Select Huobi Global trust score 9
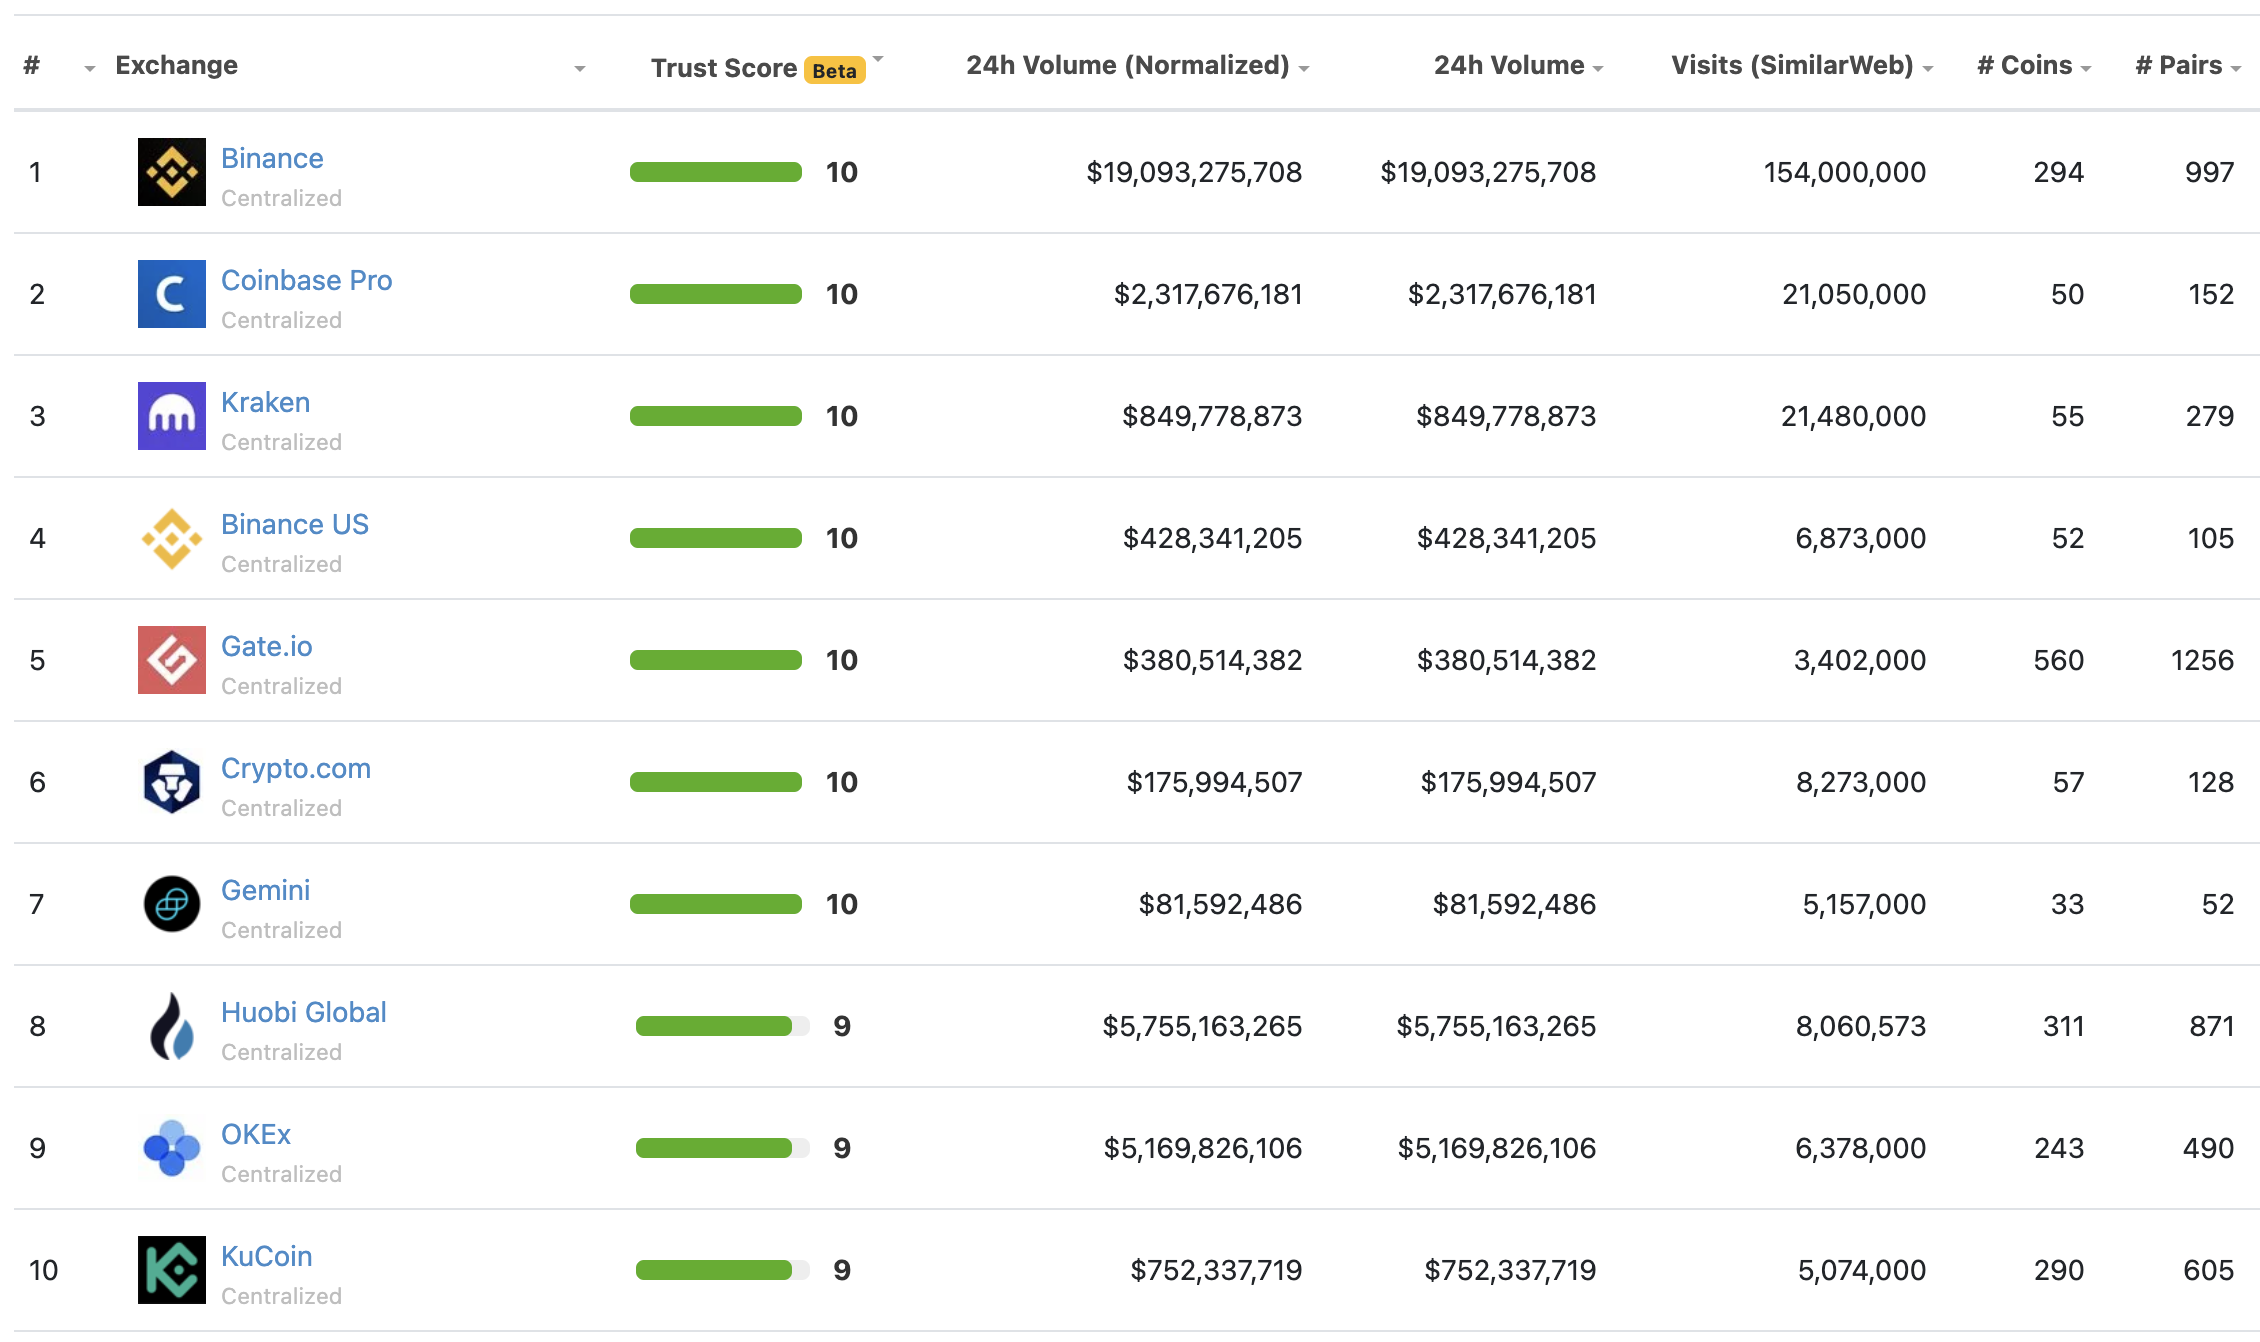Viewport: 2260px width, 1342px height. pyautogui.click(x=842, y=1026)
